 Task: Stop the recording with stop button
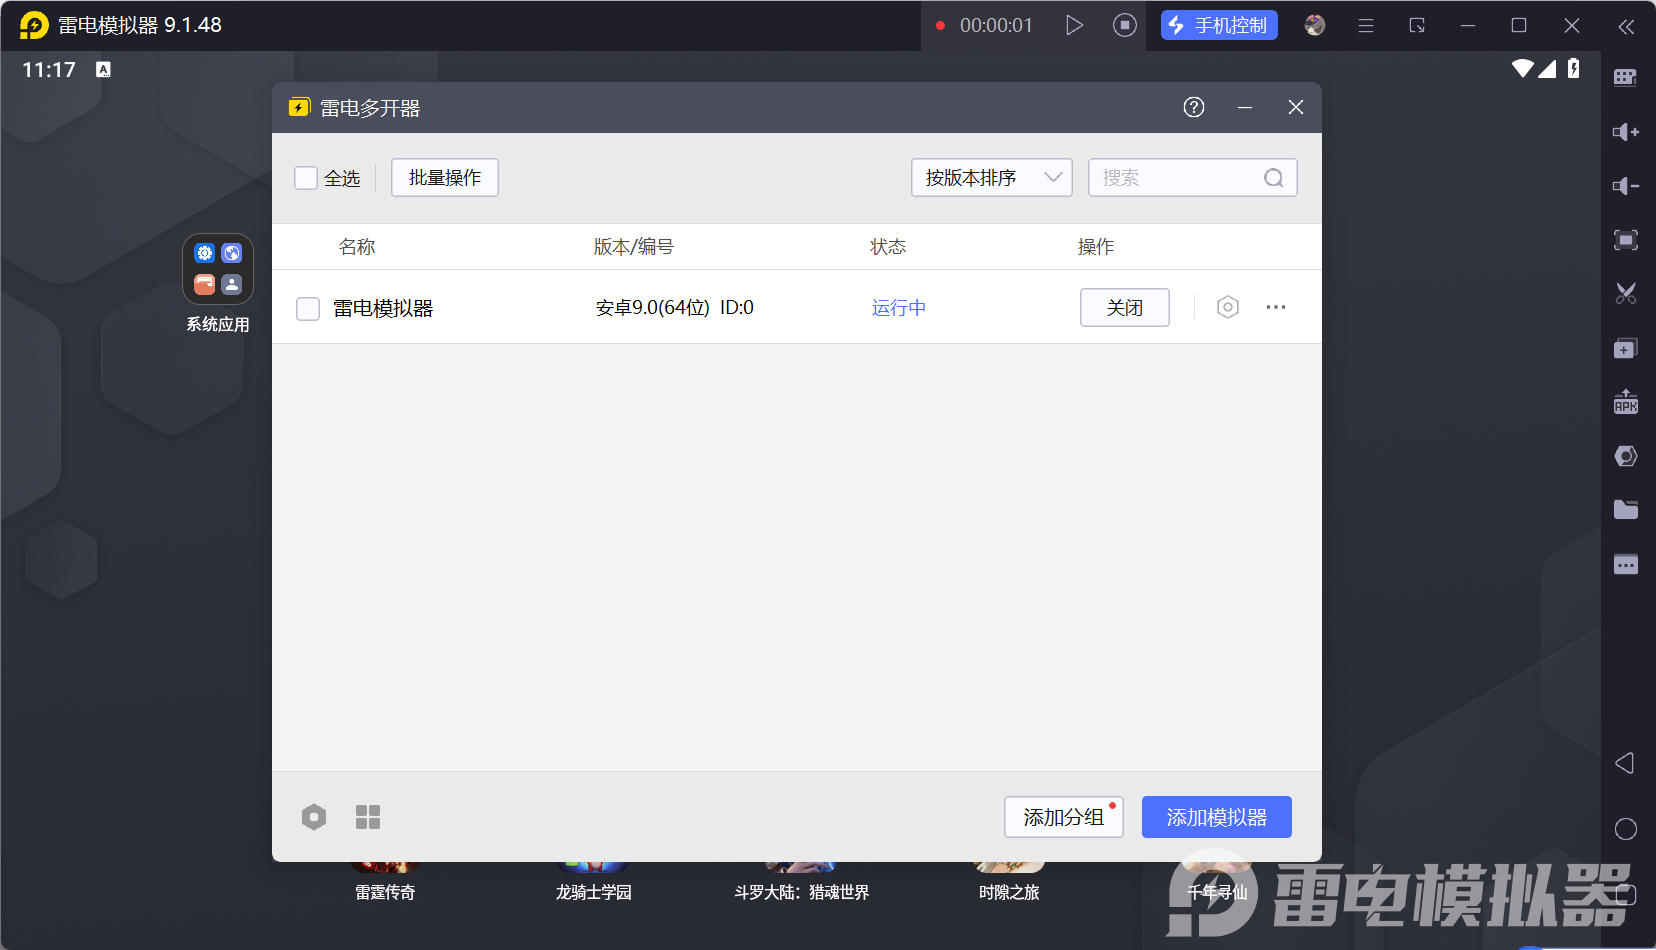(x=1124, y=25)
